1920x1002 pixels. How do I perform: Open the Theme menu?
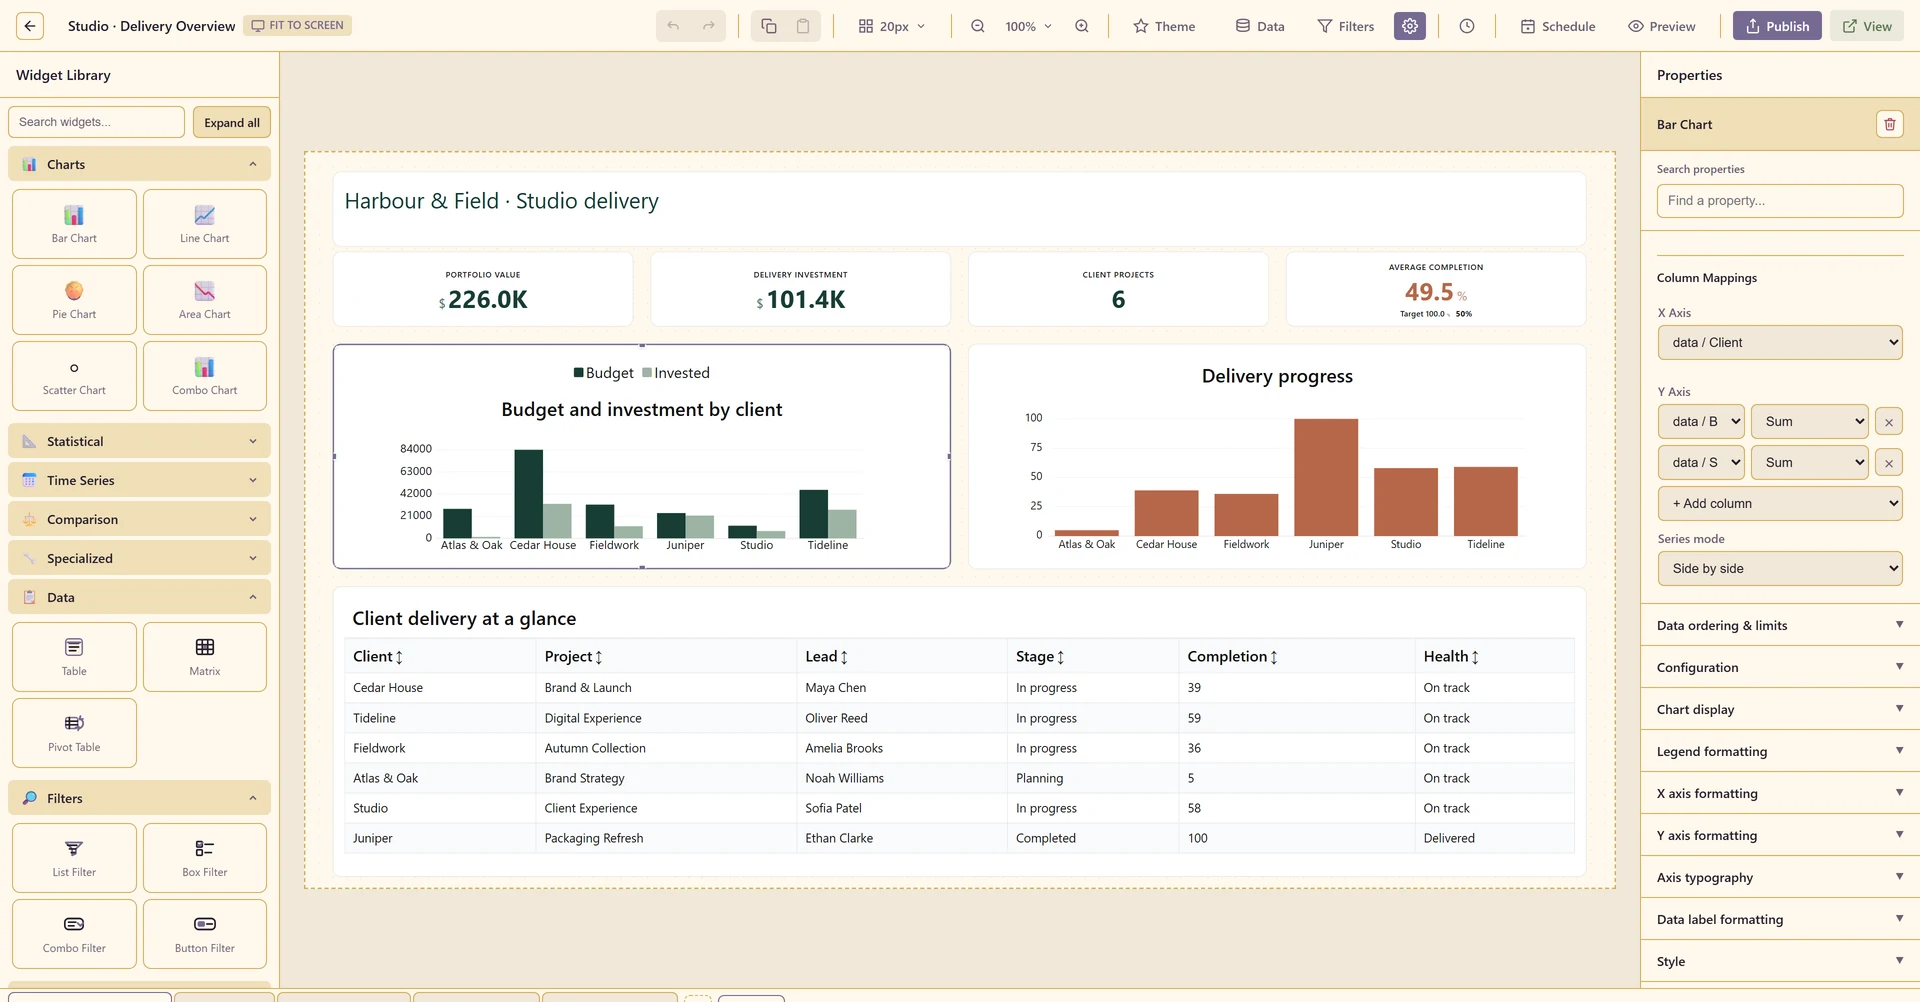point(1164,26)
